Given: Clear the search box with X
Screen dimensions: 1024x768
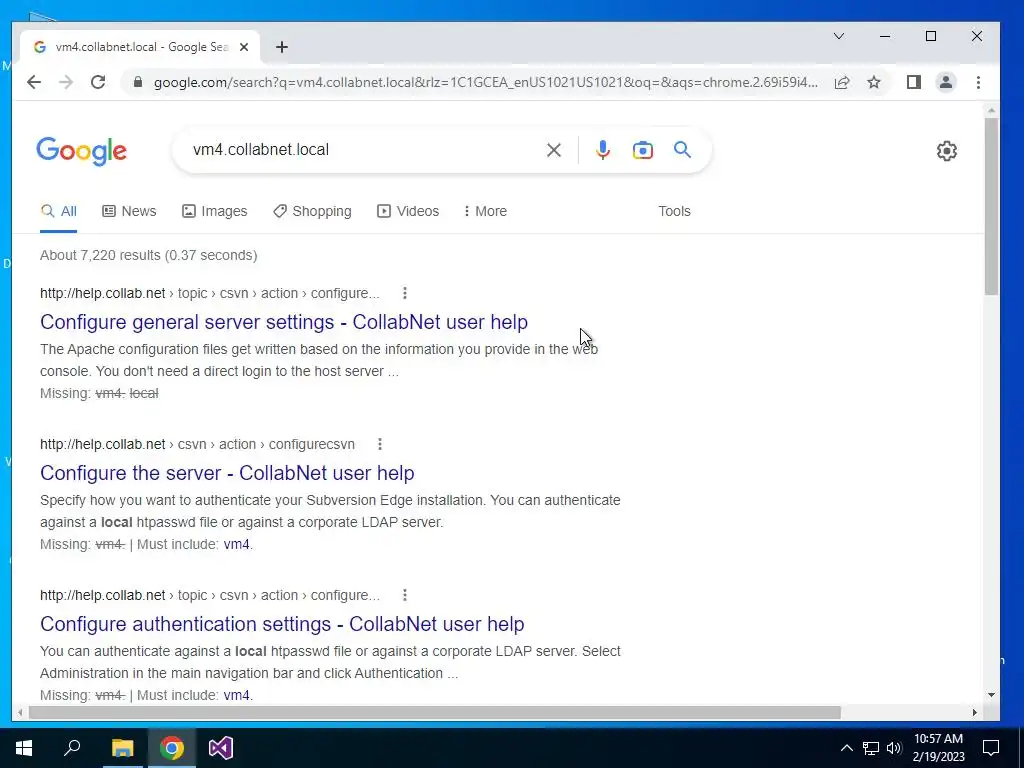Looking at the screenshot, I should tap(554, 150).
